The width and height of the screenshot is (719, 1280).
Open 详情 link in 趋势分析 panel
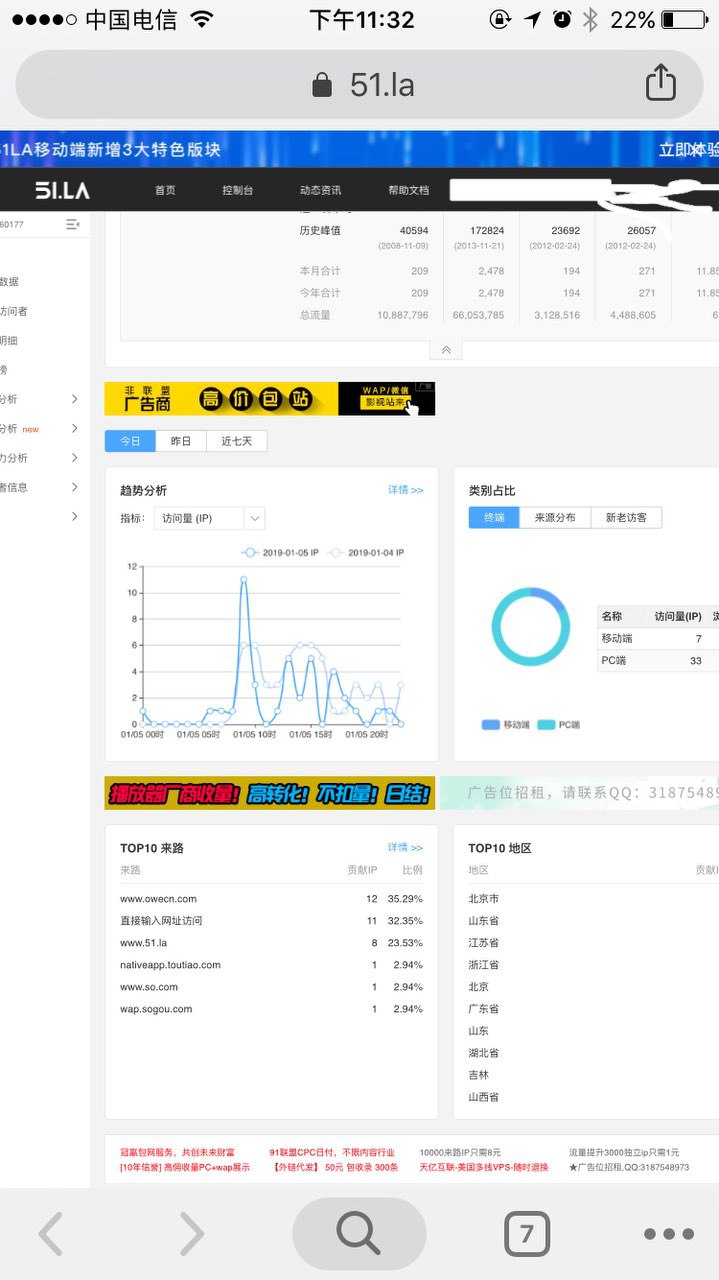coord(405,490)
